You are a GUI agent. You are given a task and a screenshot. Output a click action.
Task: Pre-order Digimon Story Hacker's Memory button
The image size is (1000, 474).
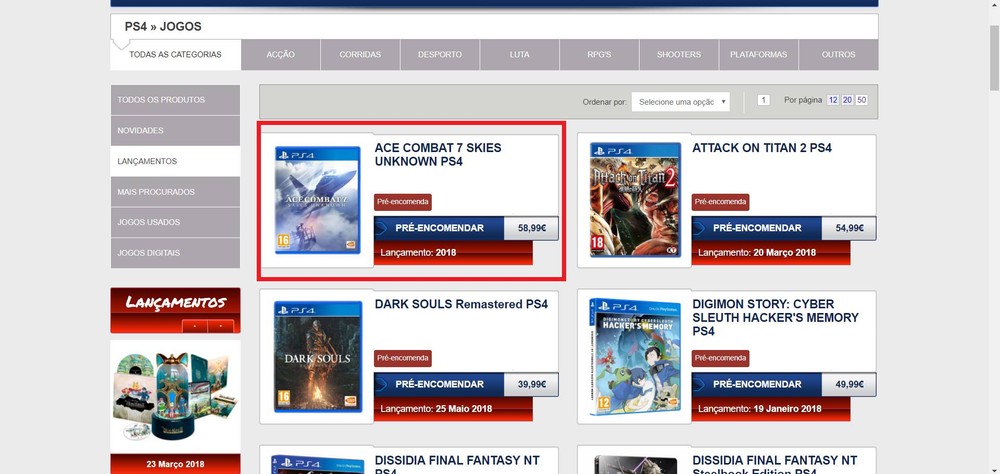point(757,385)
